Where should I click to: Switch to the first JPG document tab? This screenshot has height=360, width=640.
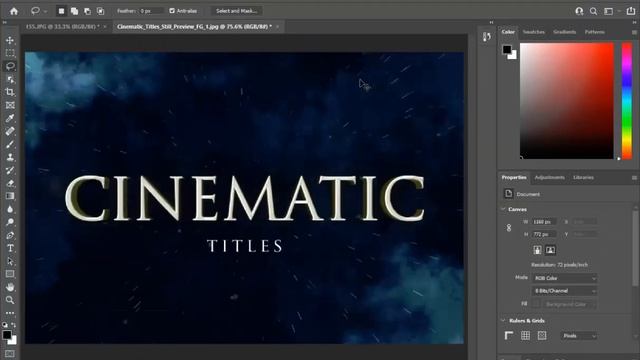coord(62,27)
